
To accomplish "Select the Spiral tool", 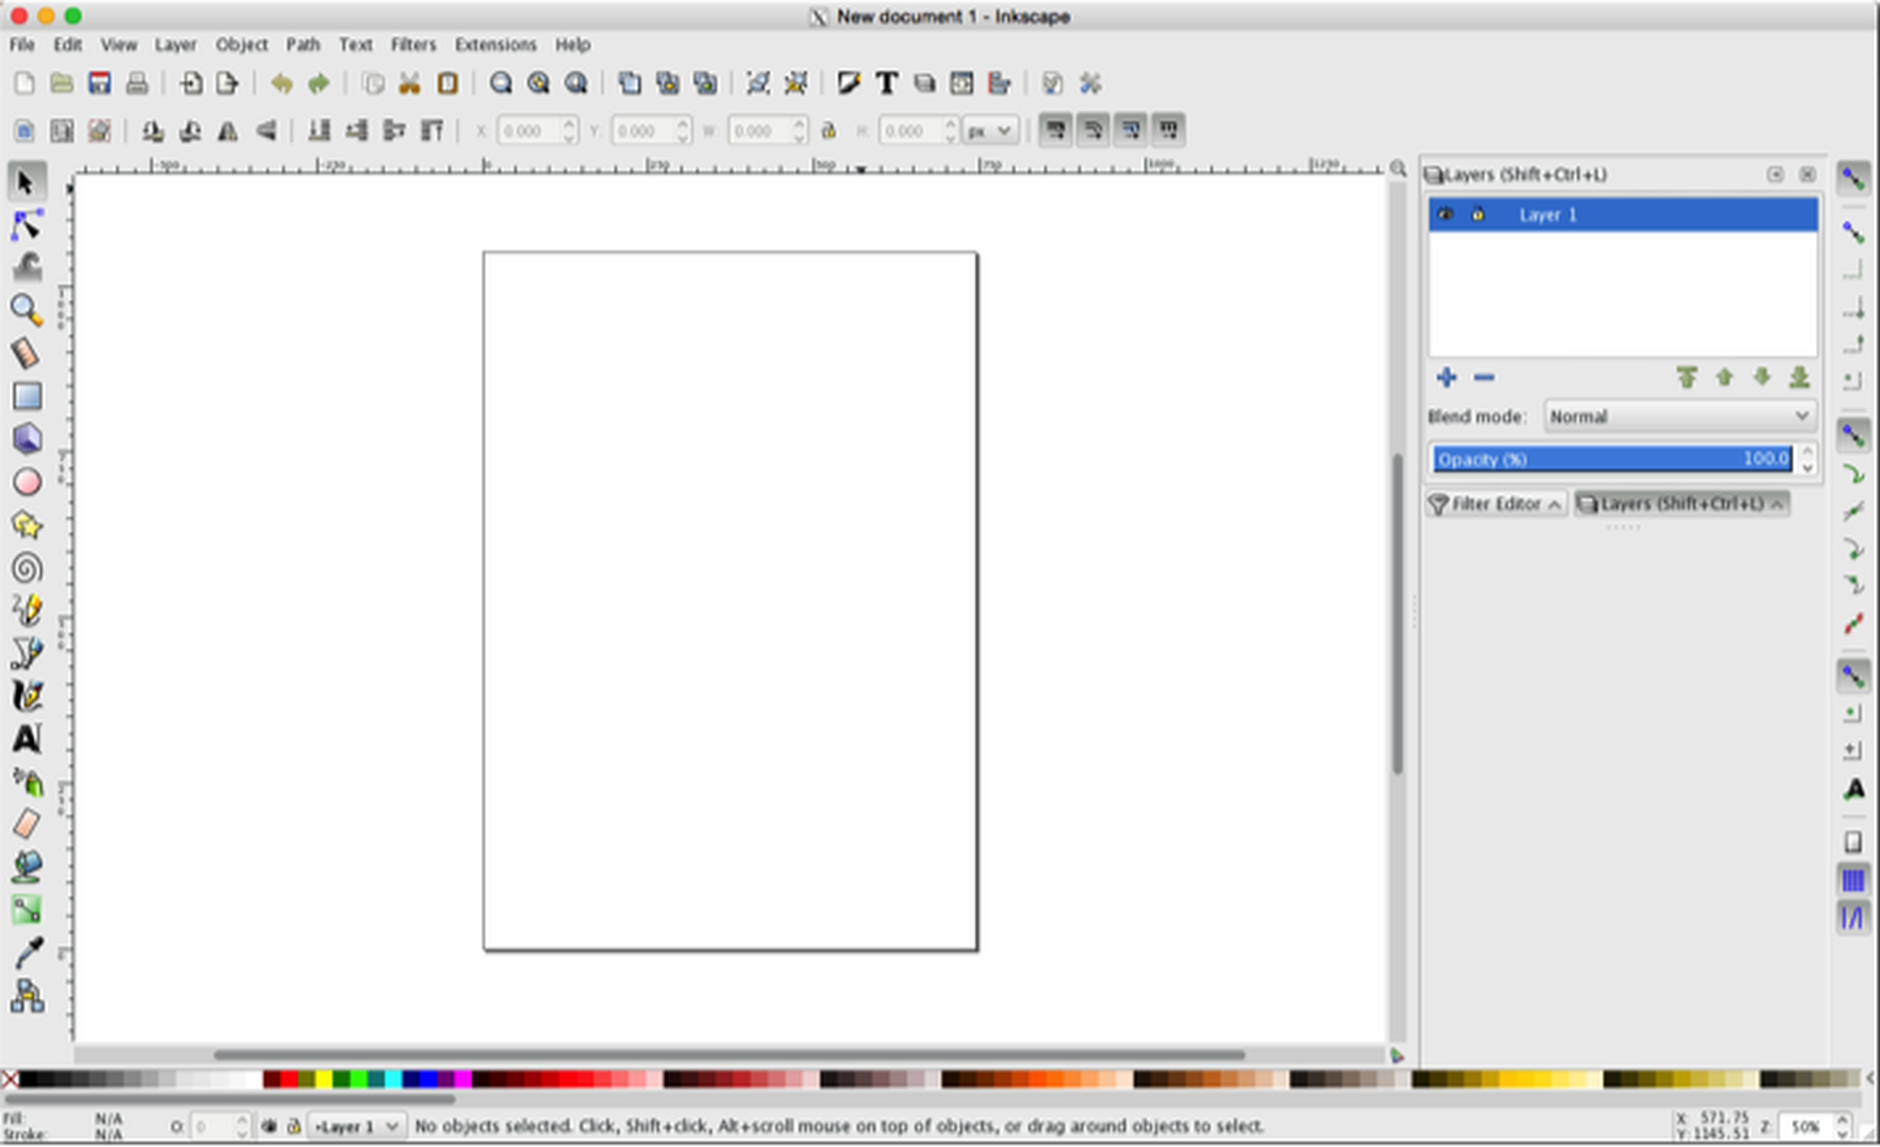I will tap(27, 568).
